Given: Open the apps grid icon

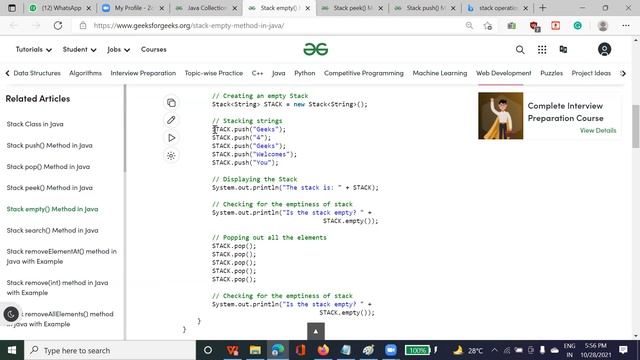Looking at the screenshot, I should pos(542,50).
